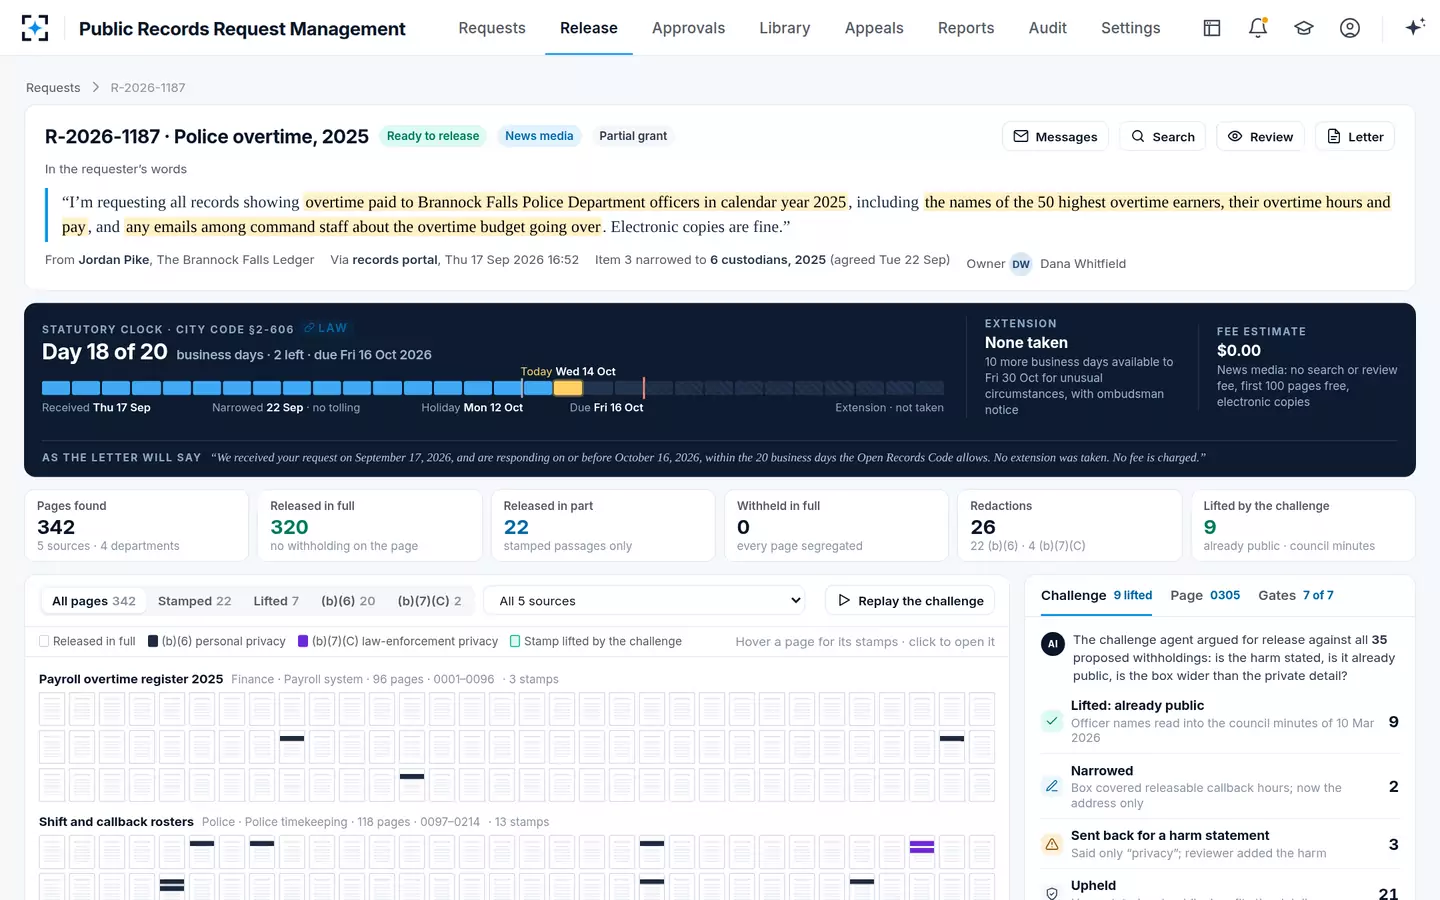The image size is (1440, 900).
Task: Click the Upheld shield icon
Action: [x=1052, y=893]
